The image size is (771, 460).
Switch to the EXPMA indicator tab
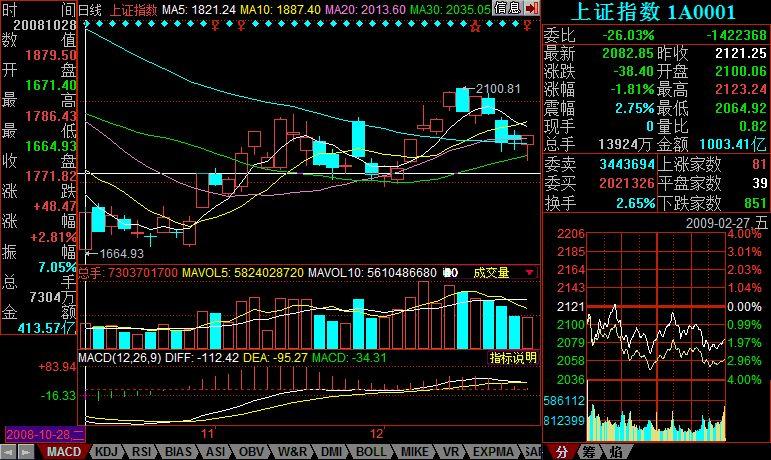(493, 452)
